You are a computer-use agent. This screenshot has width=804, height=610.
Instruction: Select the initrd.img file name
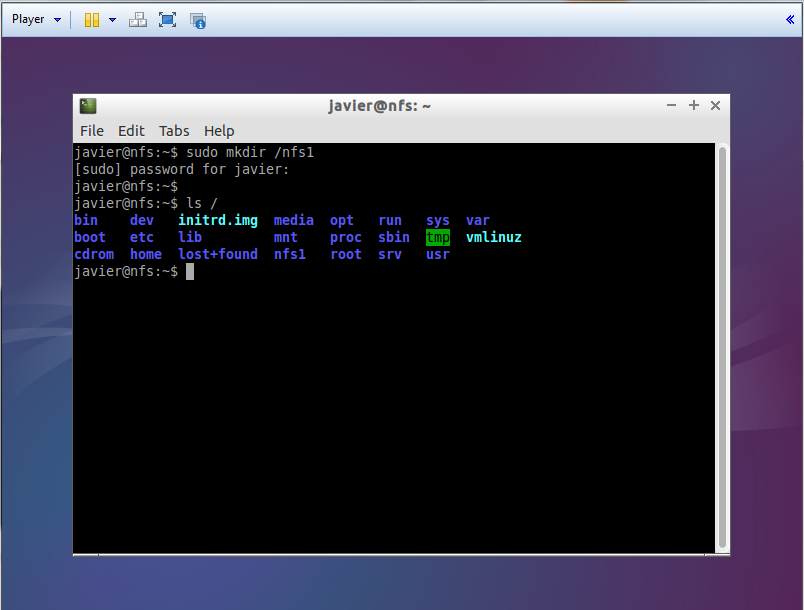217,220
